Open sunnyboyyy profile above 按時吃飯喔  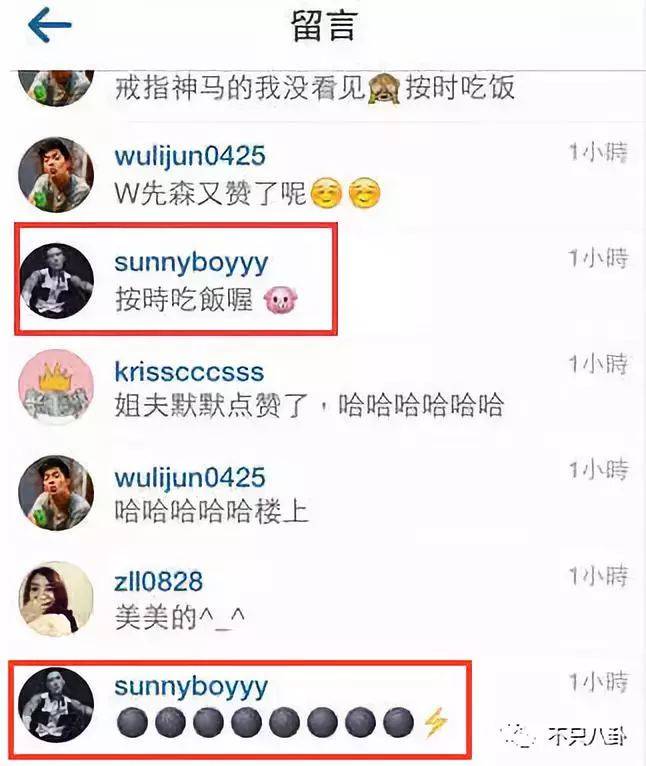[x=191, y=263]
